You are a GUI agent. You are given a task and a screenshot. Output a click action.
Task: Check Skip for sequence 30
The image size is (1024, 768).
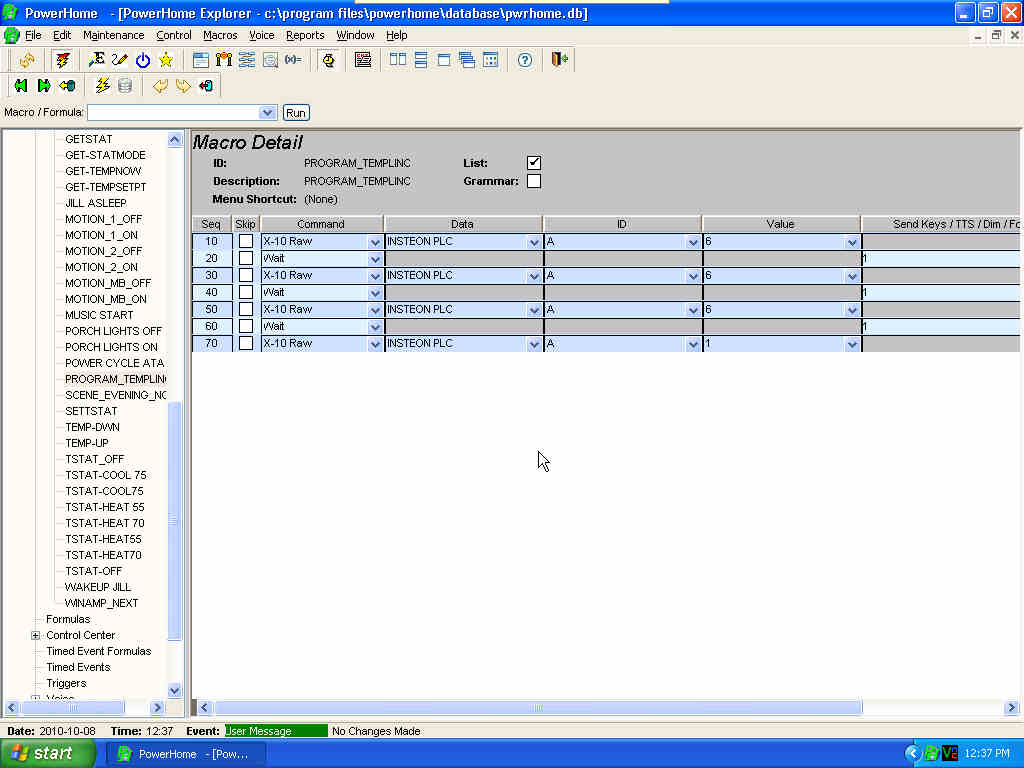pyautogui.click(x=246, y=275)
